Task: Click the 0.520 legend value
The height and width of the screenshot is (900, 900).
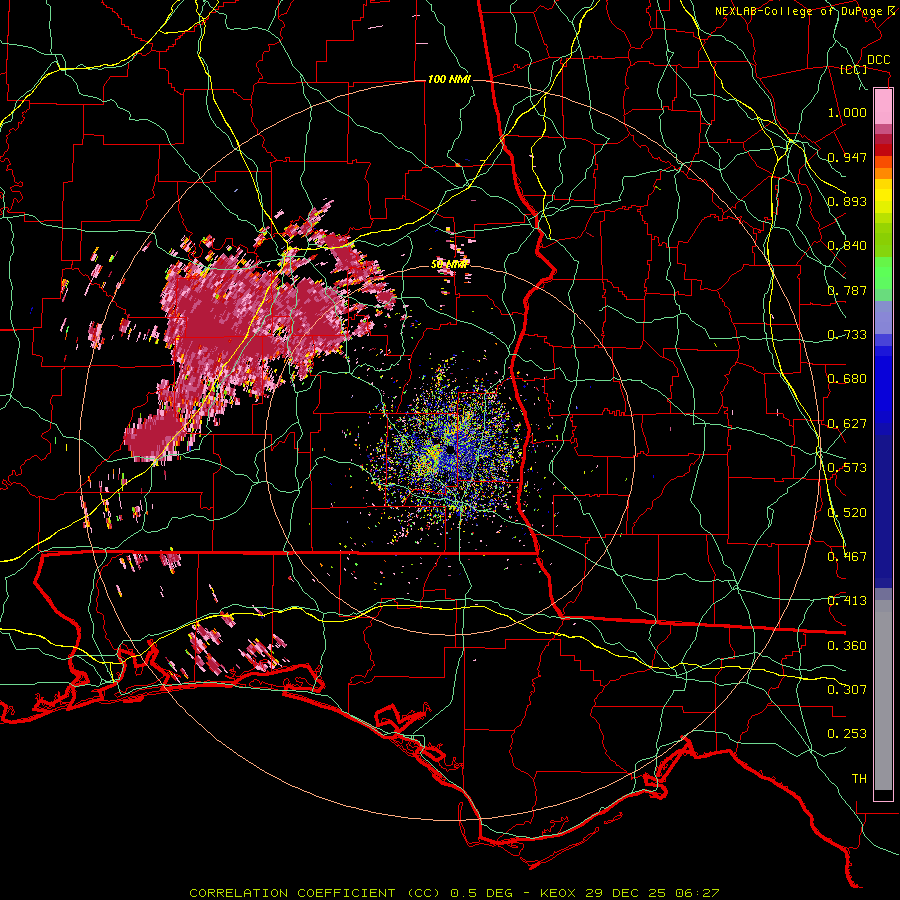Action: pyautogui.click(x=847, y=513)
